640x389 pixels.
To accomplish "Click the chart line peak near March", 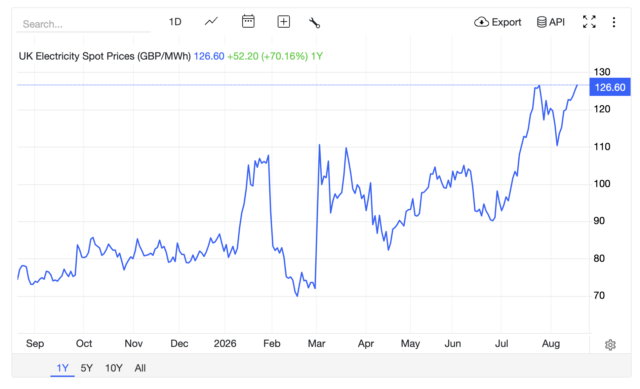I will point(320,145).
